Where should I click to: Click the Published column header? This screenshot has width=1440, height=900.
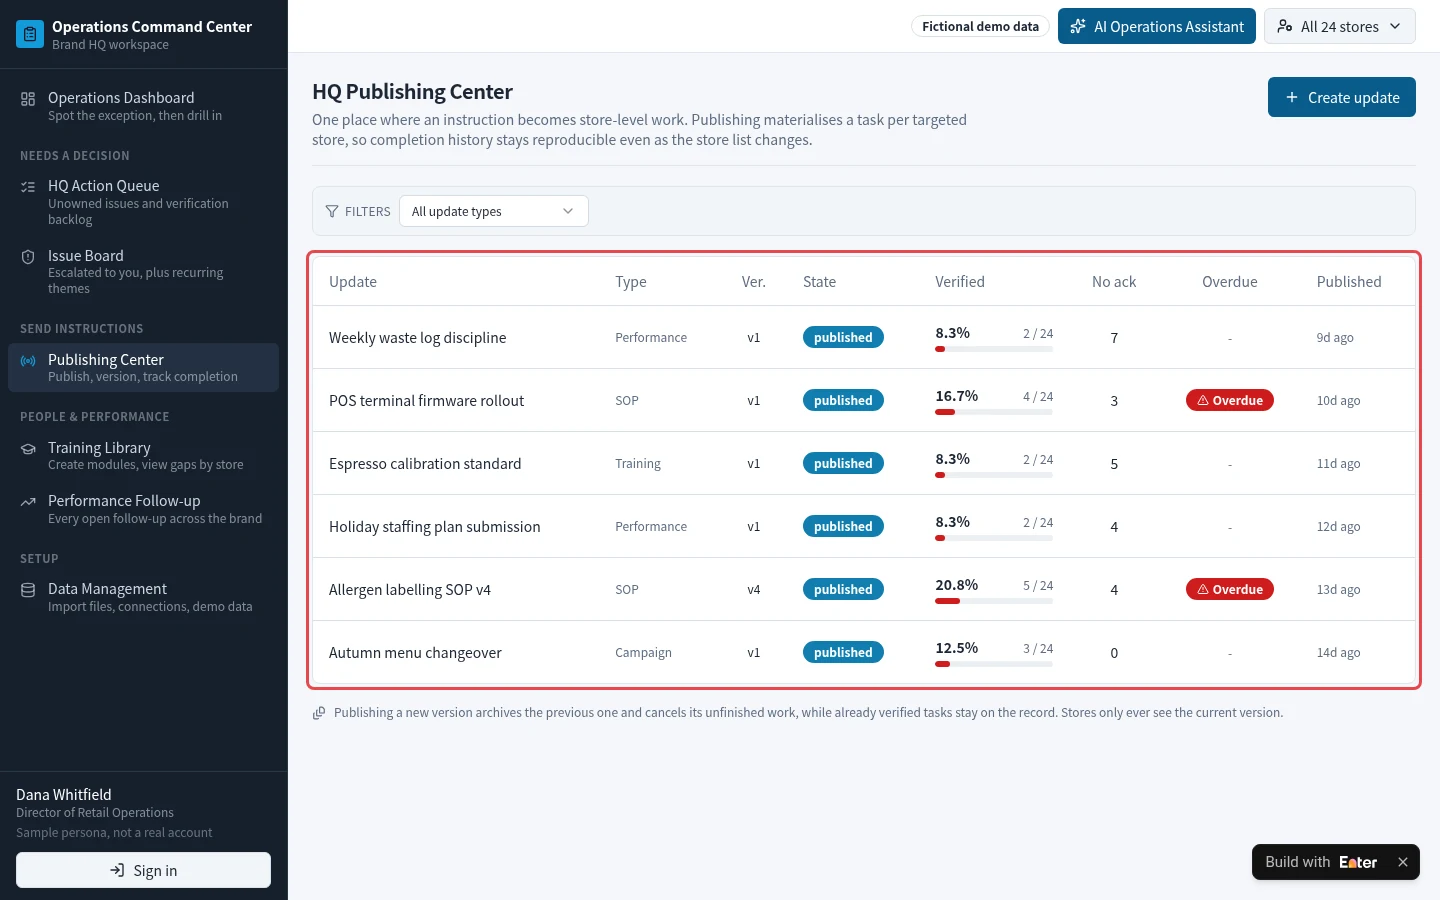pyautogui.click(x=1349, y=282)
